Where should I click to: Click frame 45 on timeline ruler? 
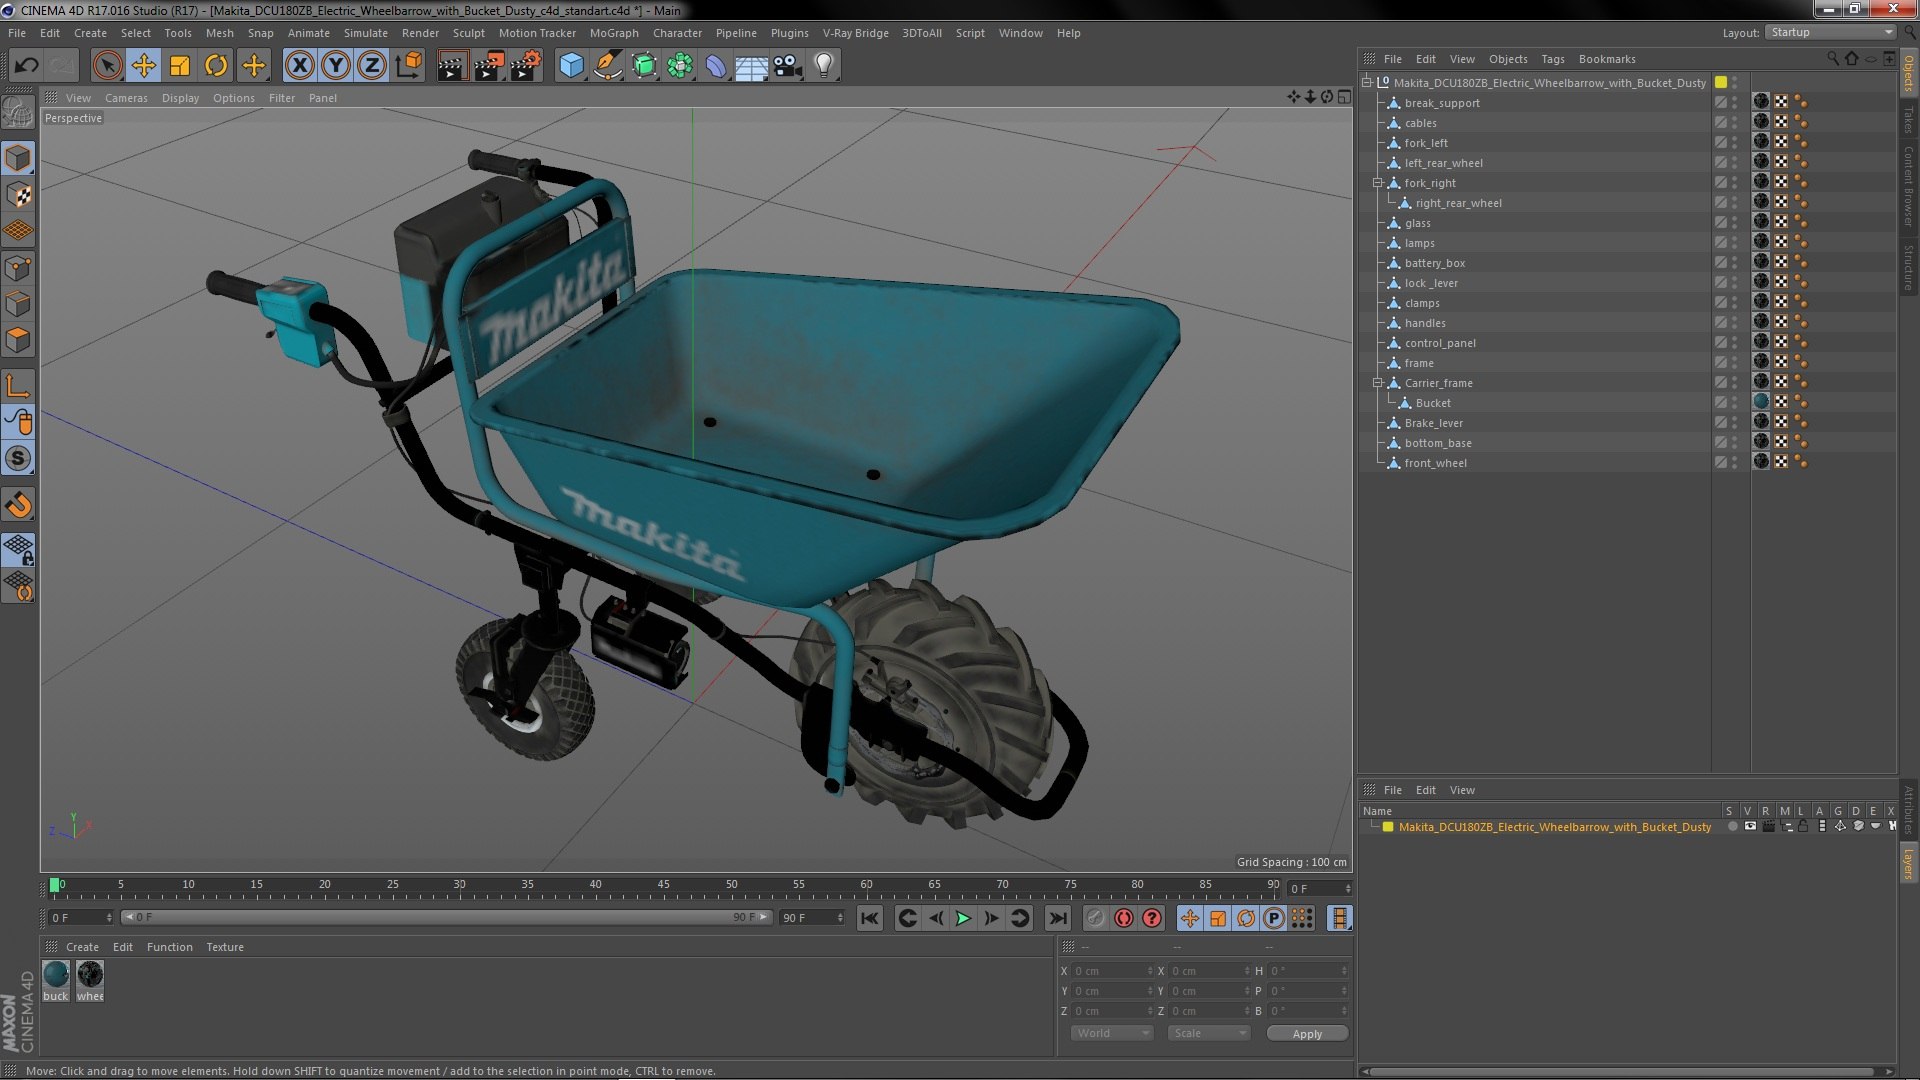(663, 885)
